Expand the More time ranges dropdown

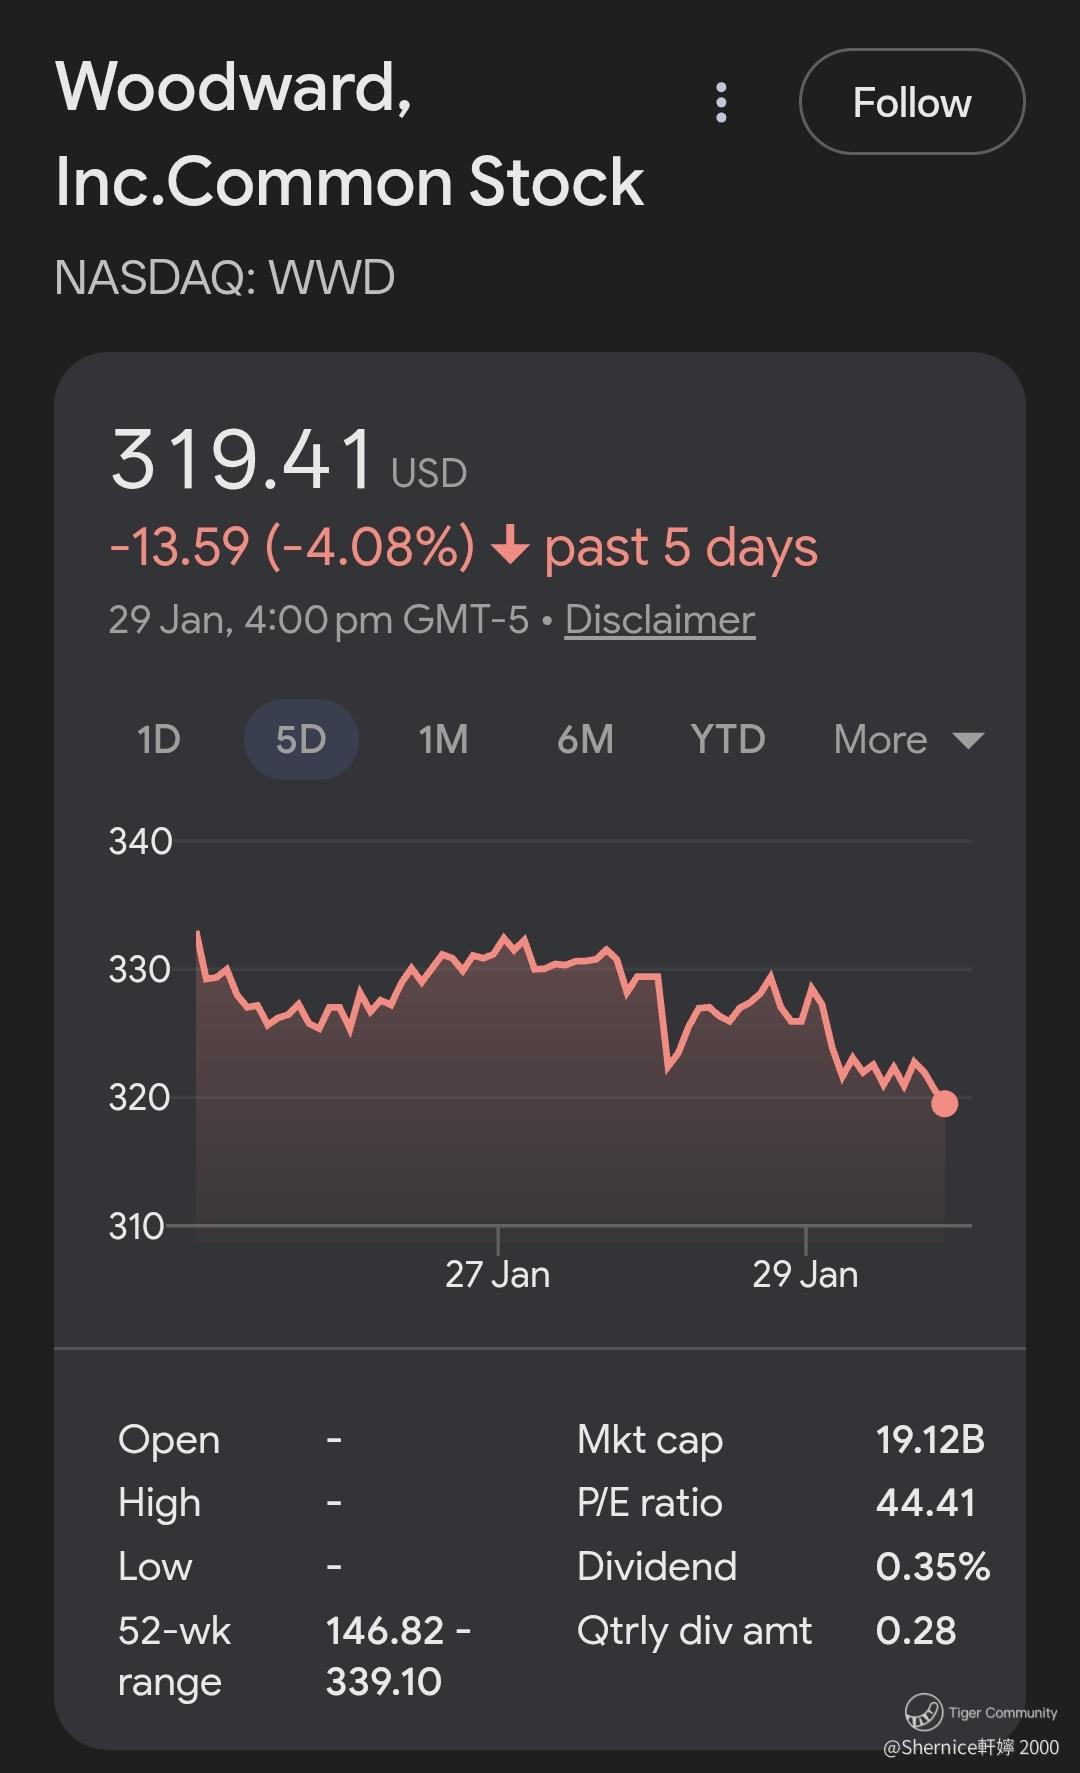[x=908, y=740]
